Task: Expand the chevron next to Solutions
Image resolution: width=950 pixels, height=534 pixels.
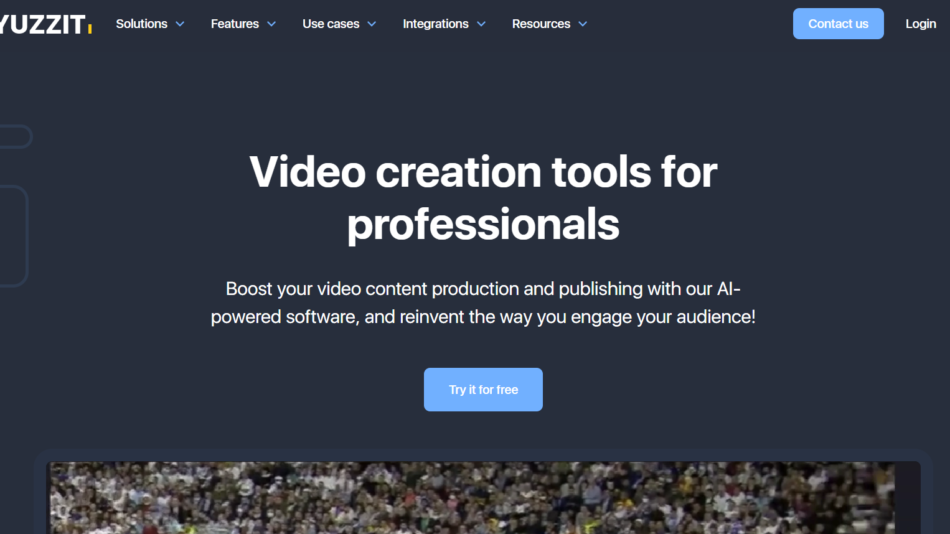Action: (x=180, y=24)
